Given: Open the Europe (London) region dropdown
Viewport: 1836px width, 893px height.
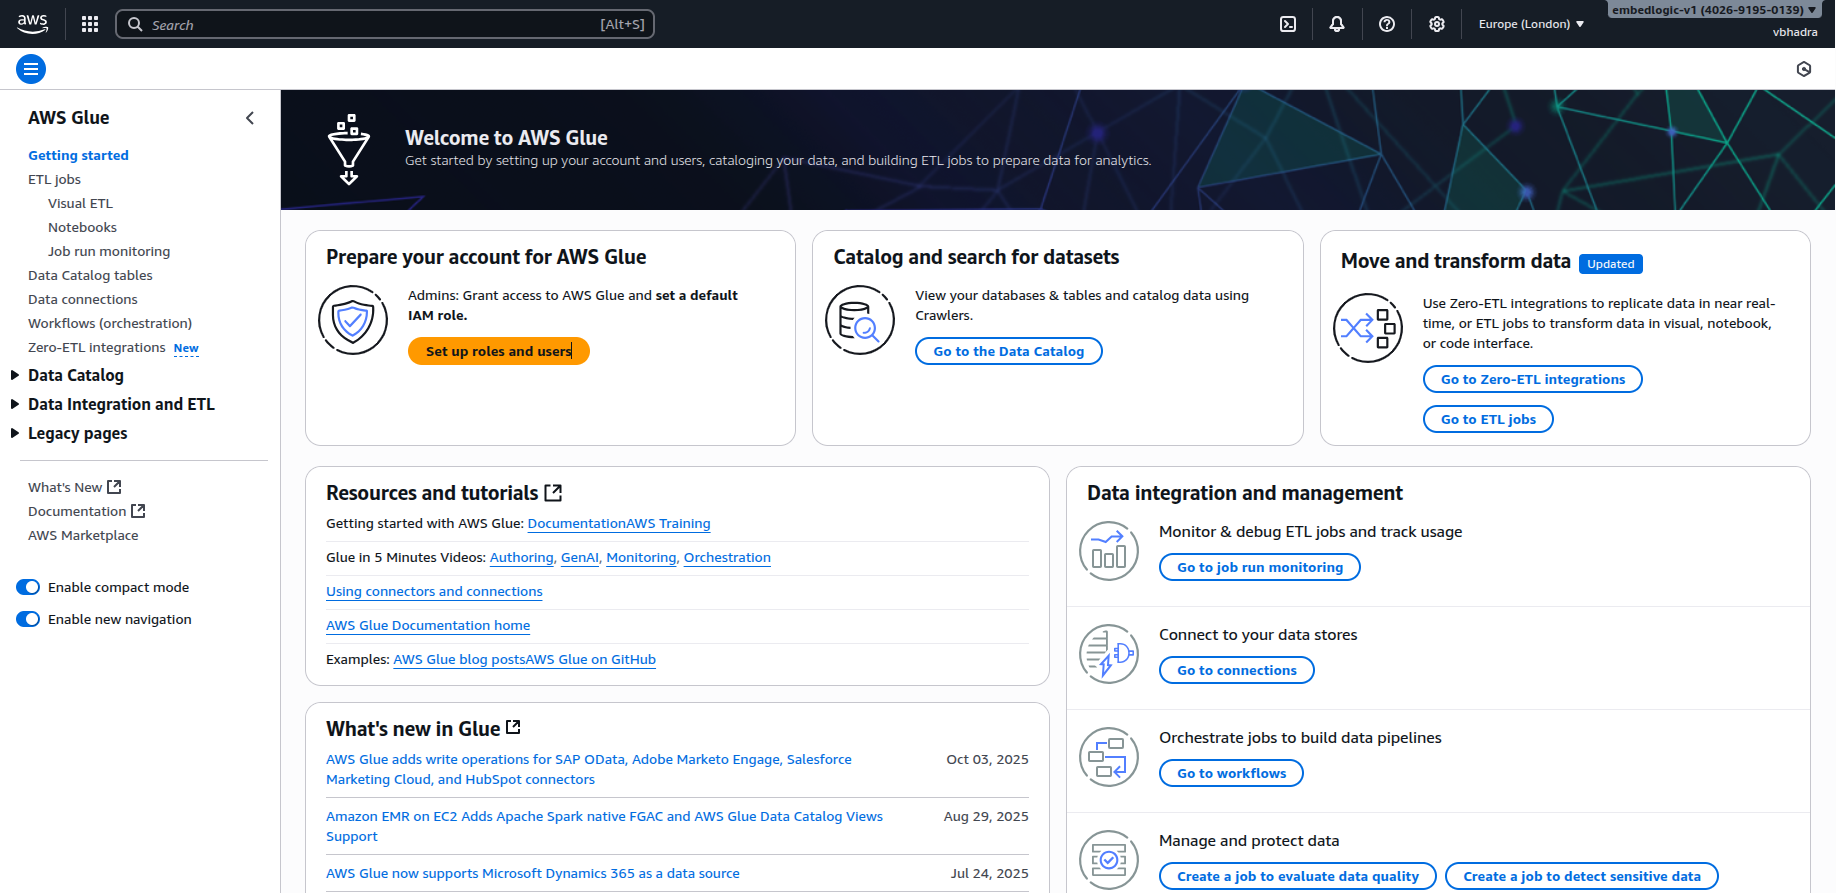Looking at the screenshot, I should [x=1531, y=24].
